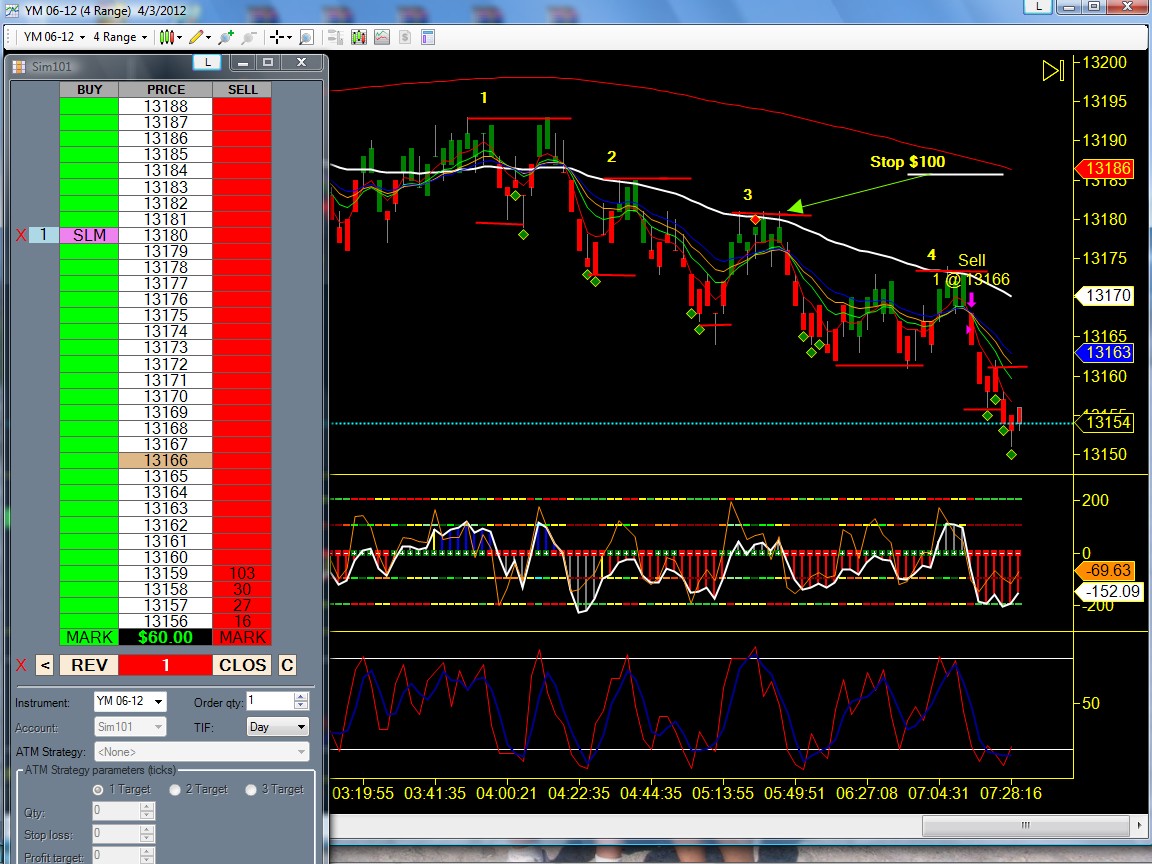Select the drawing tools pencil icon

click(196, 37)
